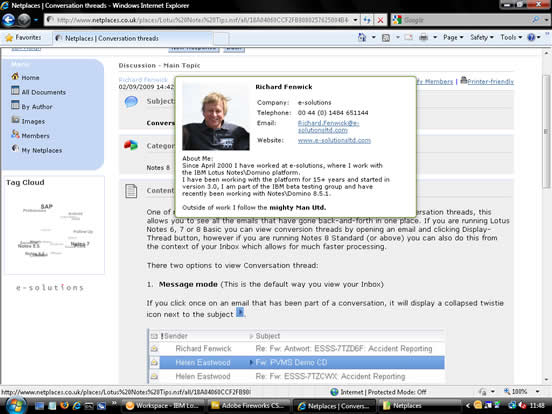Click the browser Back arrow button
Screen dimensions: 552x414
pyautogui.click(x=8, y=20)
